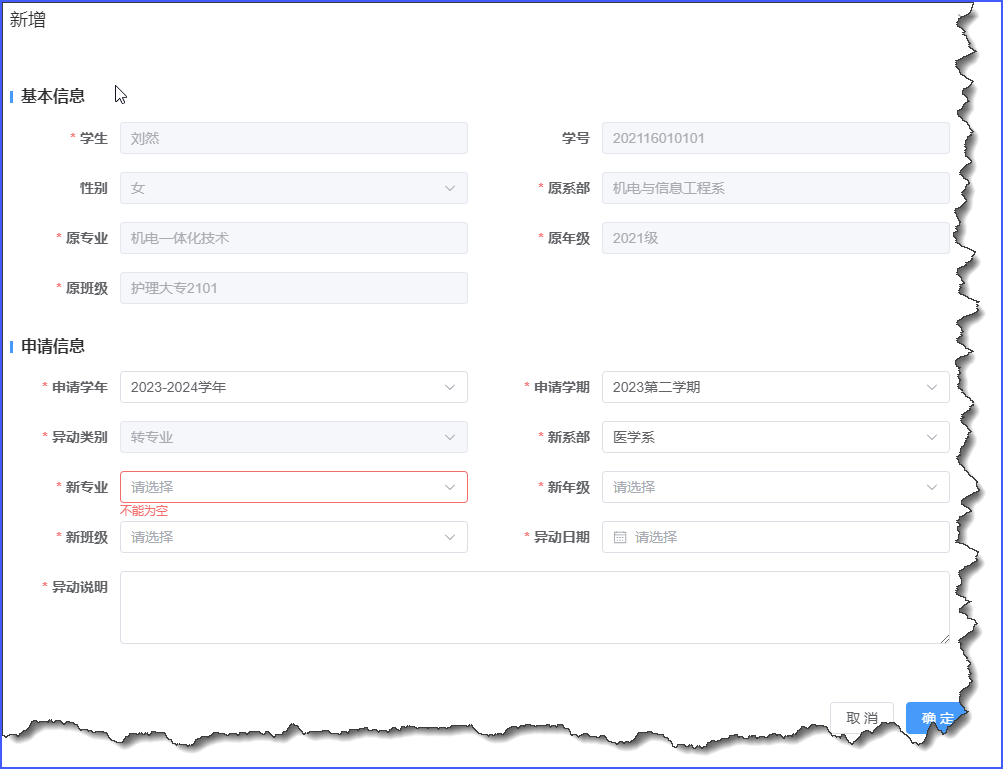Click the 取消 button

(861, 718)
